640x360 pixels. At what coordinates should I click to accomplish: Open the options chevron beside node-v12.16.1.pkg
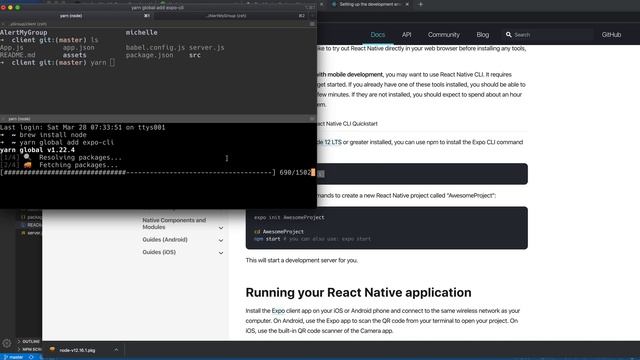(116, 350)
